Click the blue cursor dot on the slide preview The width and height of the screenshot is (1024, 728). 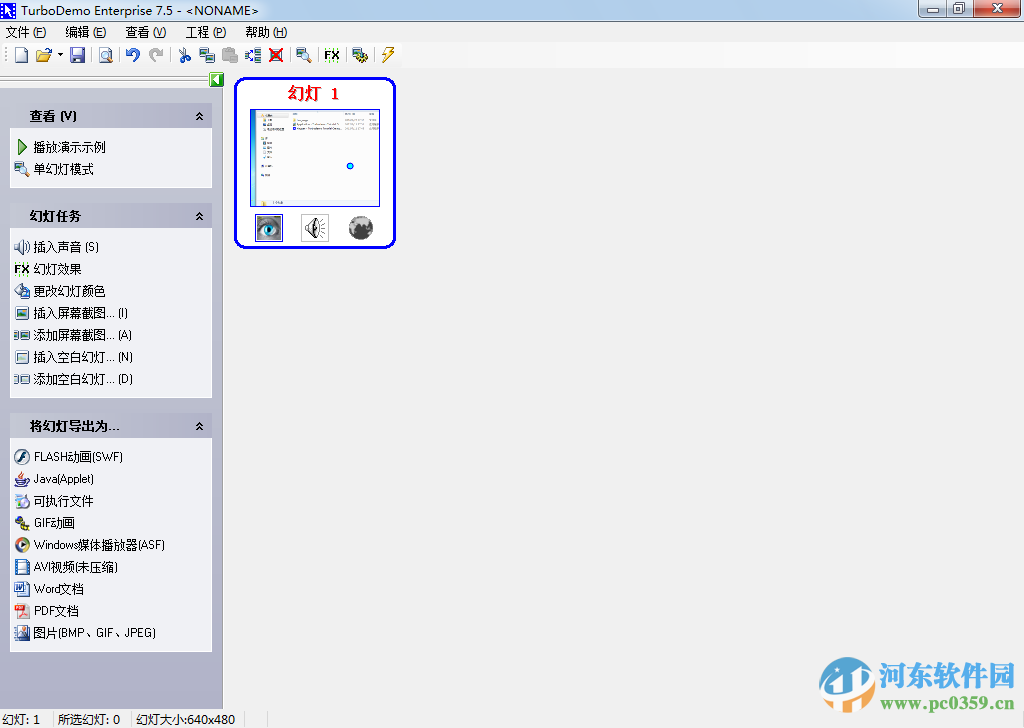350,166
